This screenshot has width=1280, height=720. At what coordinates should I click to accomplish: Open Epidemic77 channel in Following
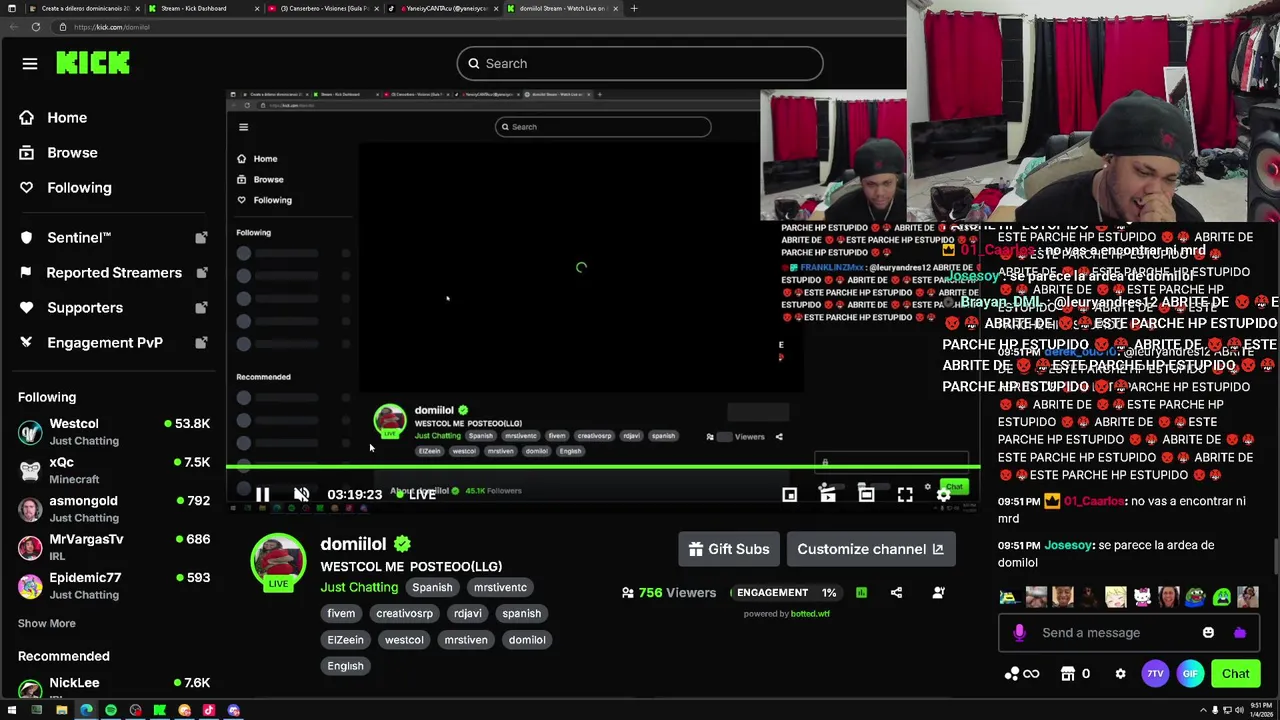tap(113, 585)
